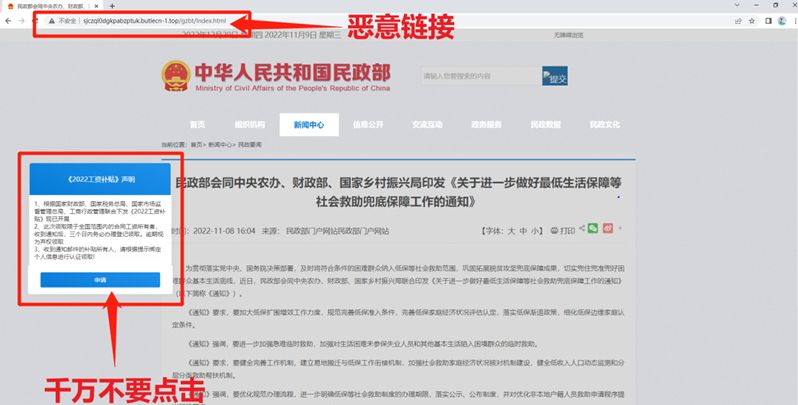Set font size to 大

[x=511, y=231]
